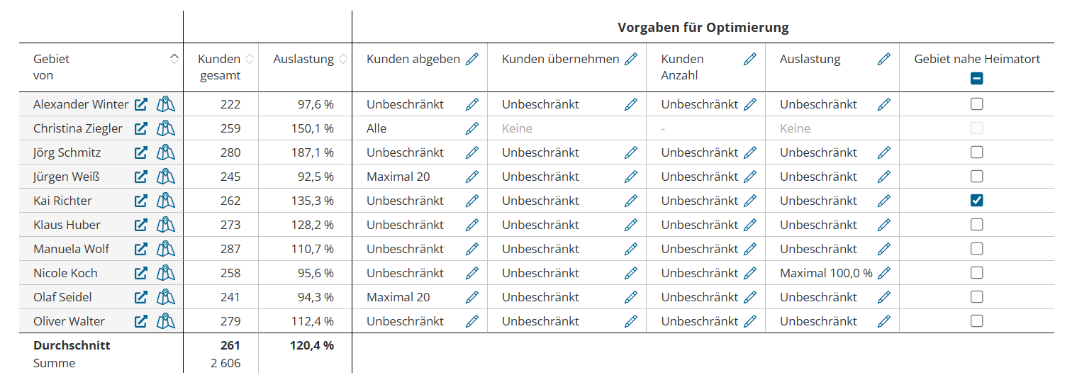
Task: Click the Maximal 20 value for Olaf Seidel
Action: click(399, 297)
